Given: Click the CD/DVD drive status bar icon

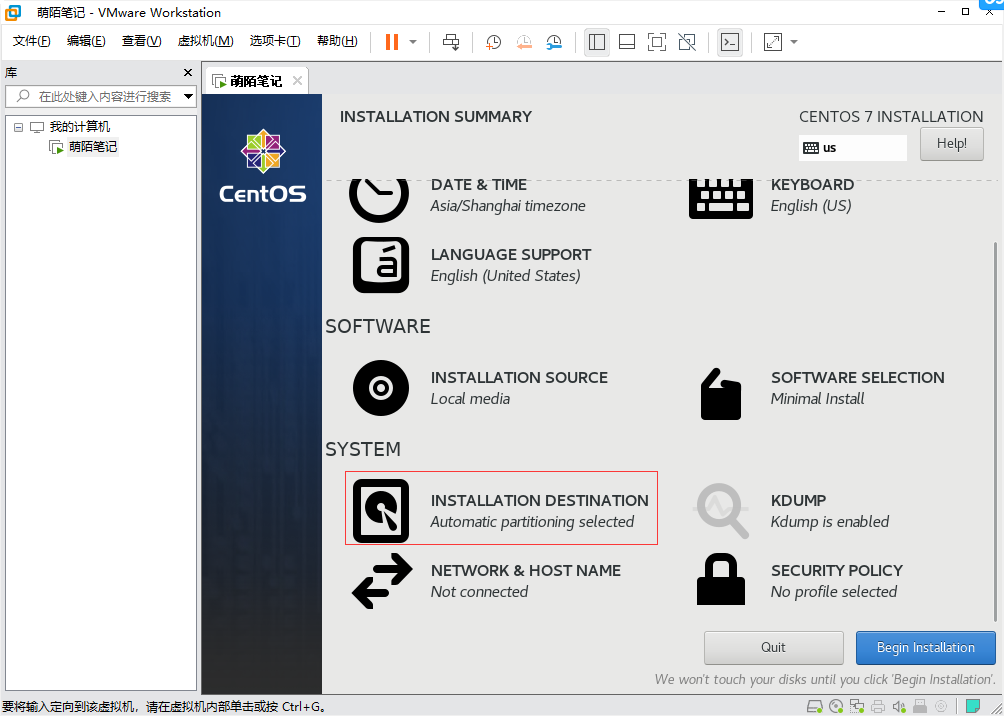Looking at the screenshot, I should click(x=836, y=707).
